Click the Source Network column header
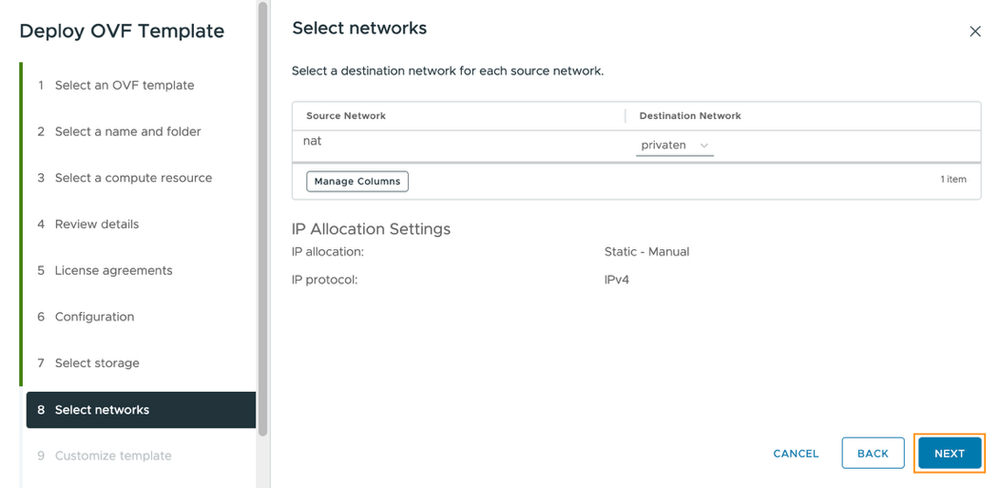The image size is (999, 488). 346,116
